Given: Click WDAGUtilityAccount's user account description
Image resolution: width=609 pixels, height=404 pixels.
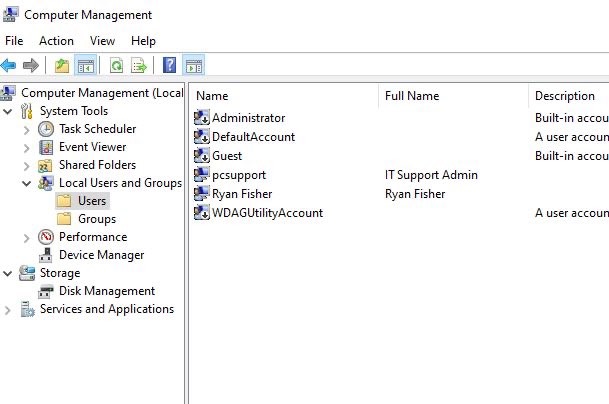Looking at the screenshot, I should (572, 213).
